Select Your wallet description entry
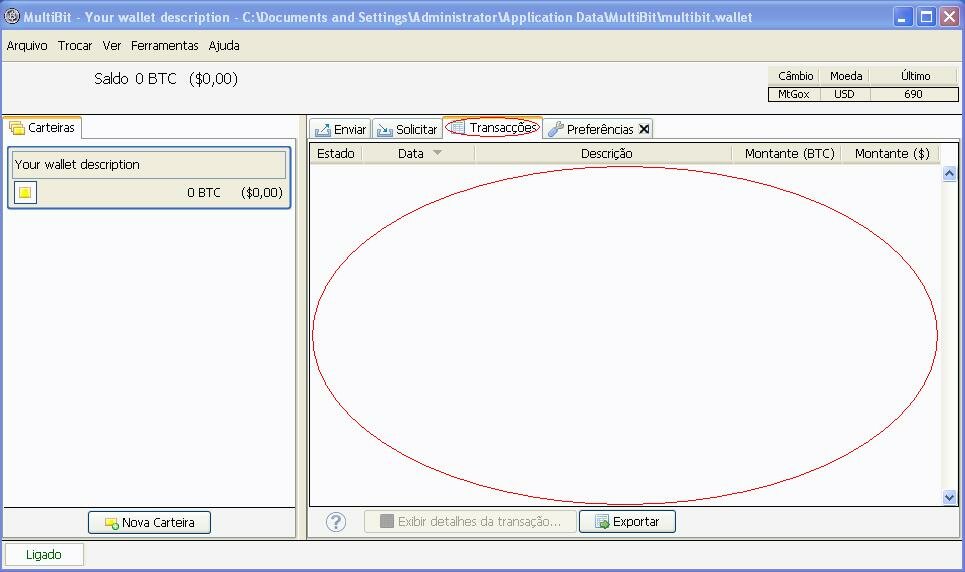The image size is (965, 572). pyautogui.click(x=149, y=164)
